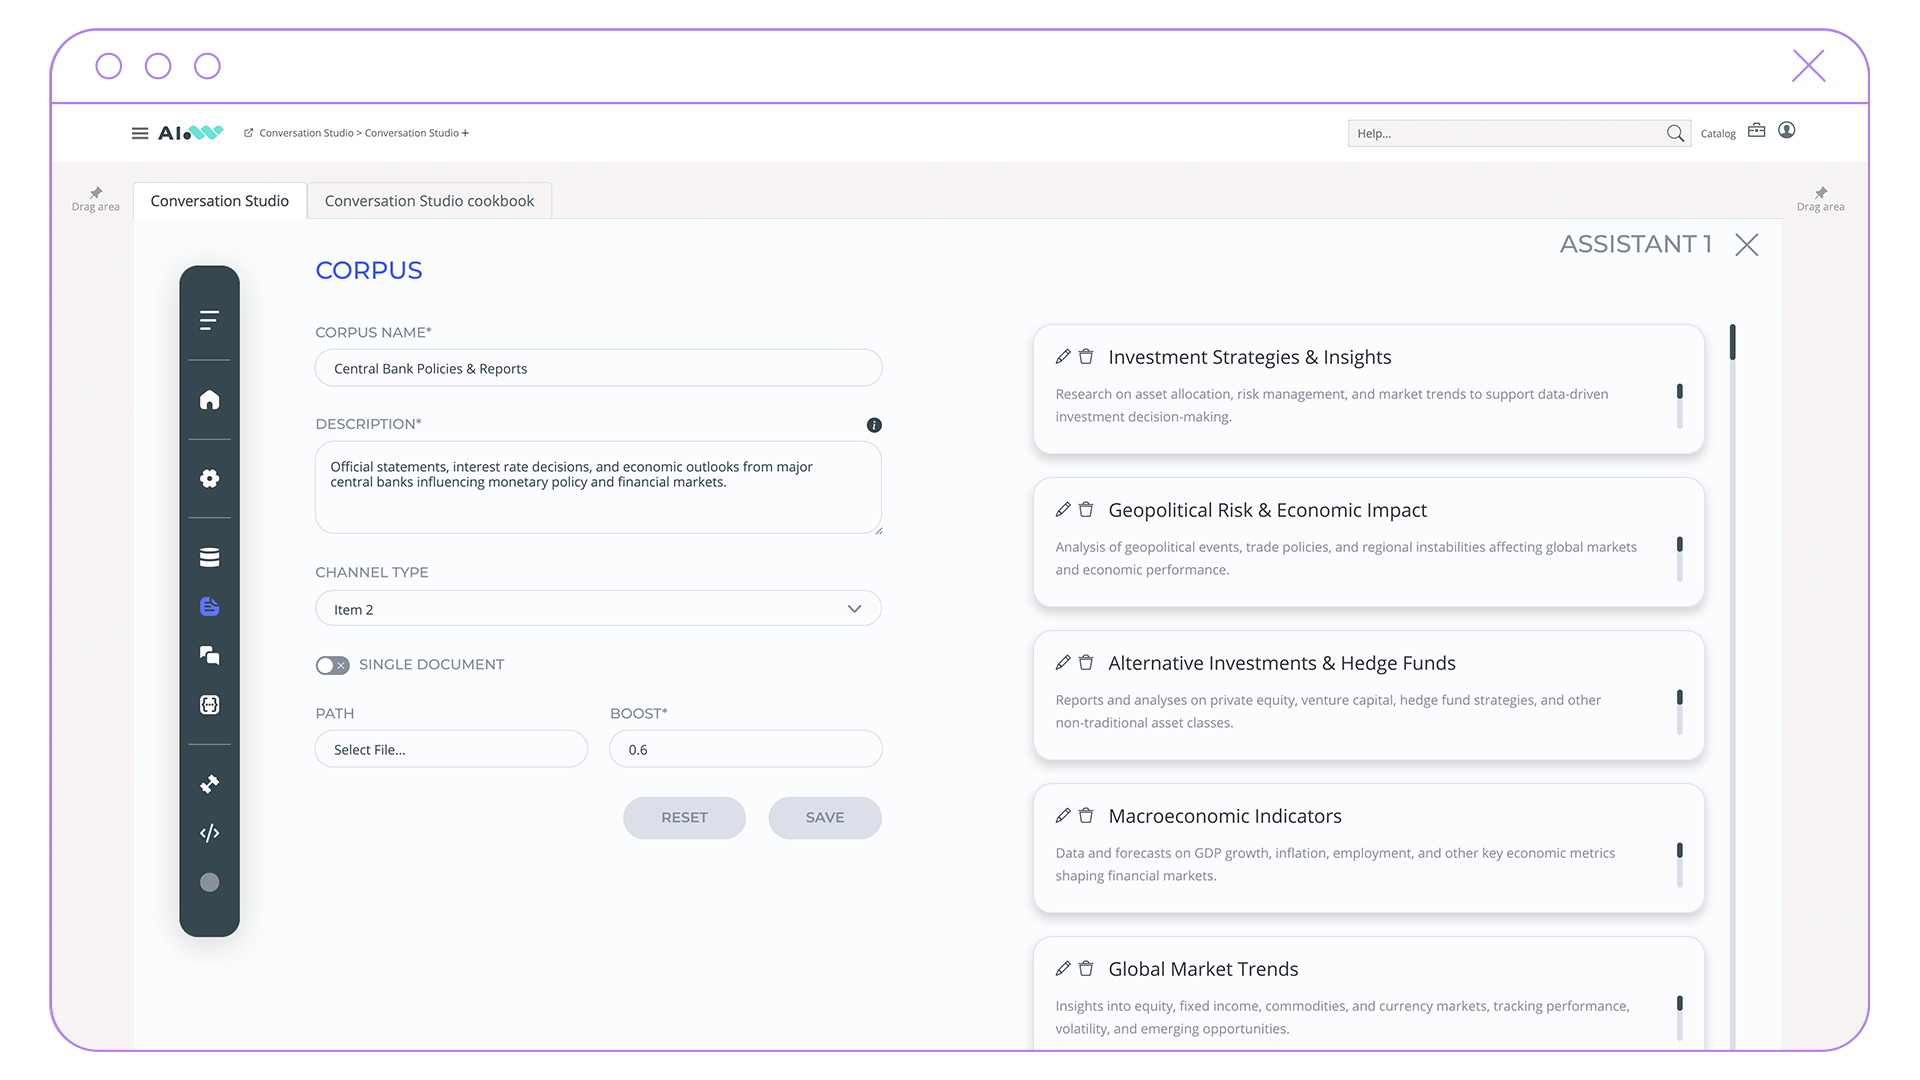Screen dimensions: 1920x1080
Task: Click the Corpus Name input field
Action: (x=598, y=368)
